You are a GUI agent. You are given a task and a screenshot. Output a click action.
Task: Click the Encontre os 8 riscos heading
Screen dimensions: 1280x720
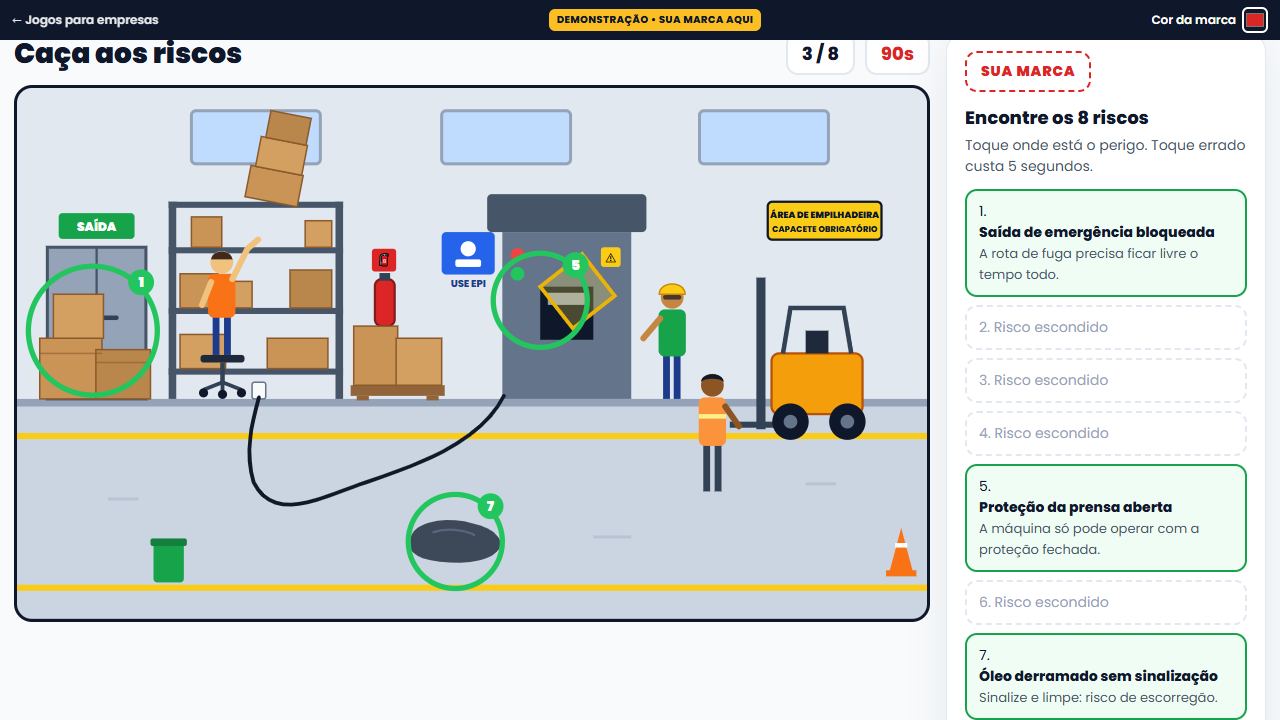pyautogui.click(x=1057, y=117)
